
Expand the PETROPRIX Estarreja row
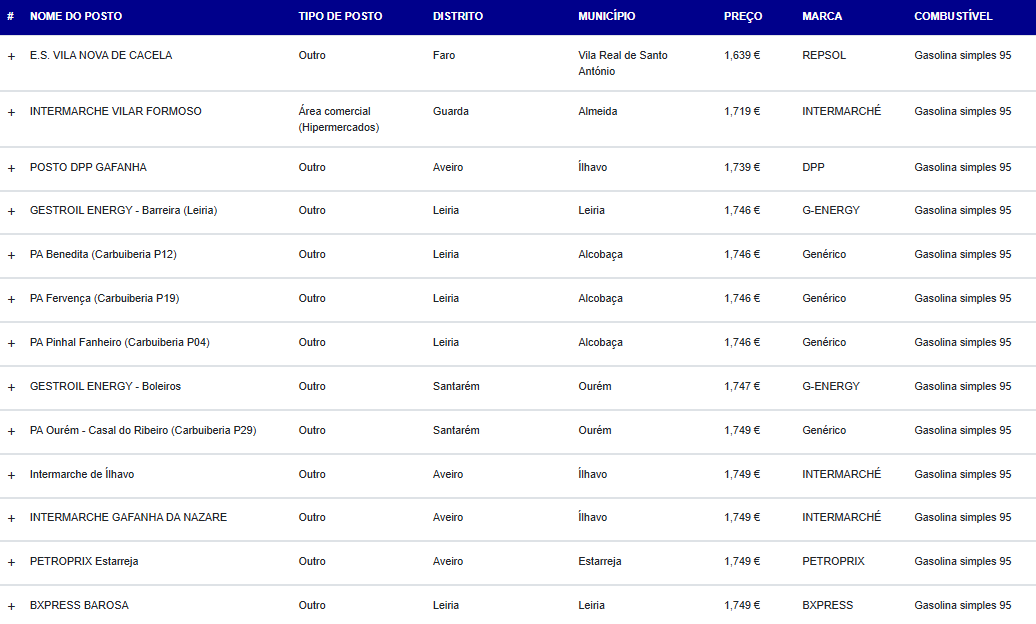[11, 563]
